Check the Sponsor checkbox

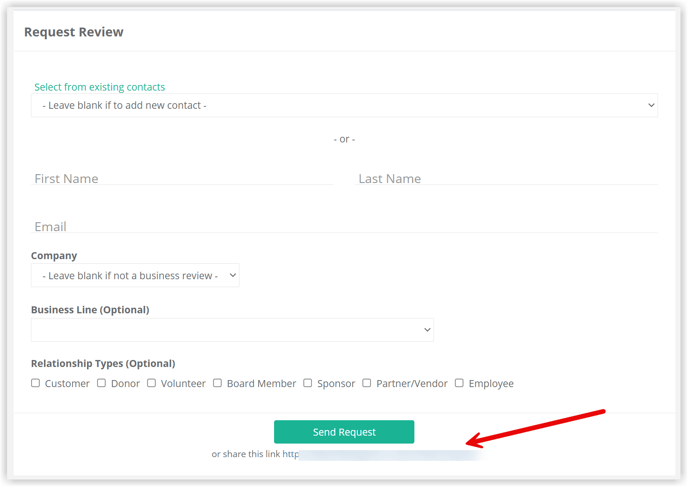pyautogui.click(x=308, y=383)
